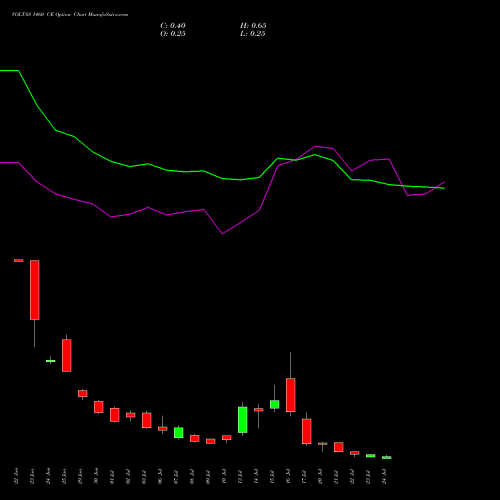This screenshot has width=500, height=500.
Task: Click the '22 Jun' date label
Action: click(x=16, y=476)
